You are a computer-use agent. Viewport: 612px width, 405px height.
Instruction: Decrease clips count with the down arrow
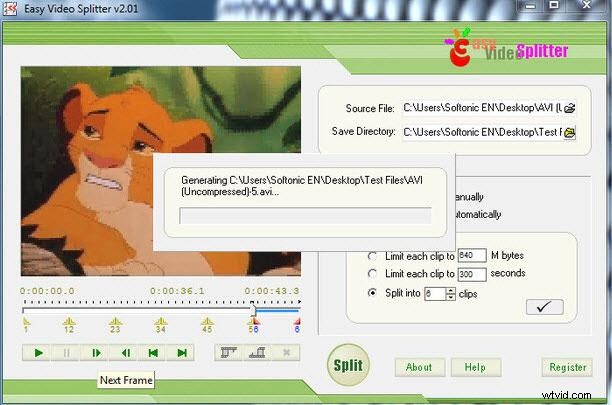click(x=451, y=297)
